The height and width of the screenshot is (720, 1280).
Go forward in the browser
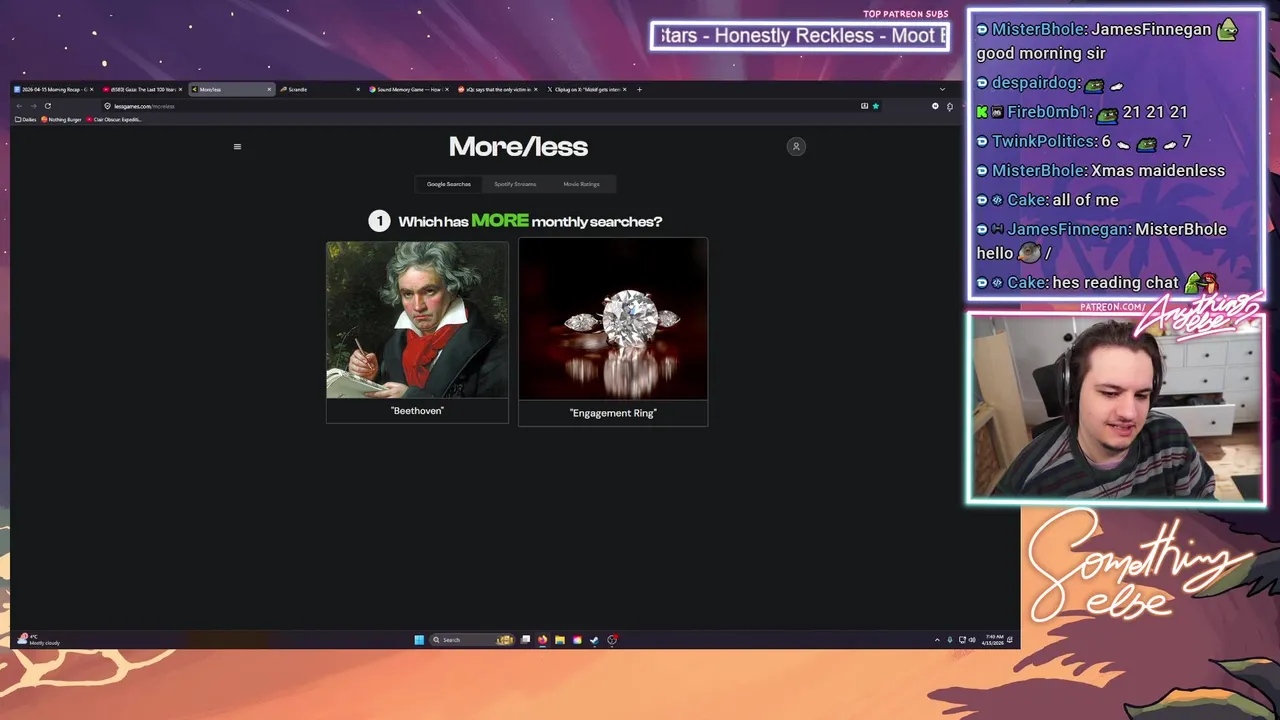point(33,106)
